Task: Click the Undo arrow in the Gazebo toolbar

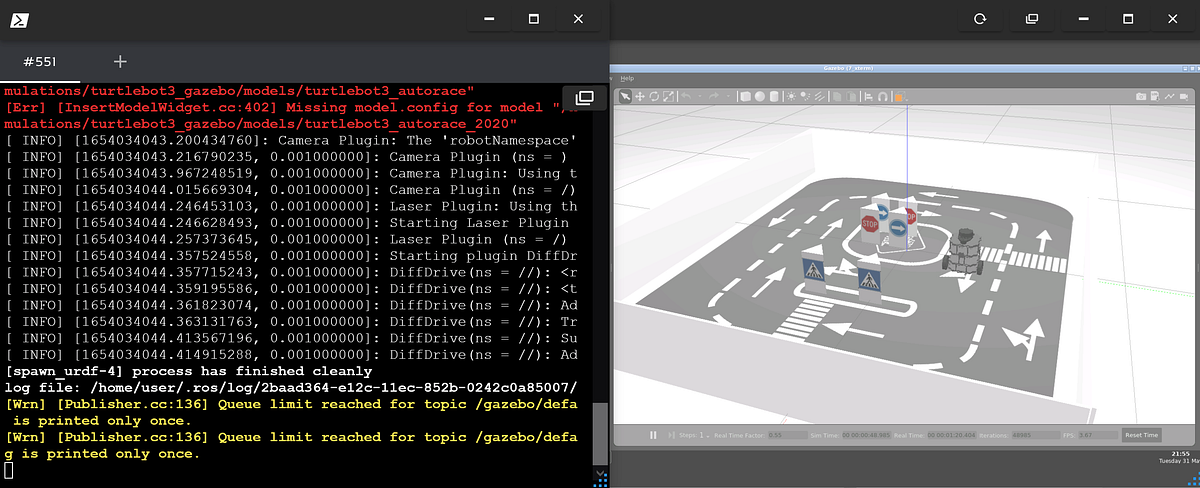Action: [686, 96]
